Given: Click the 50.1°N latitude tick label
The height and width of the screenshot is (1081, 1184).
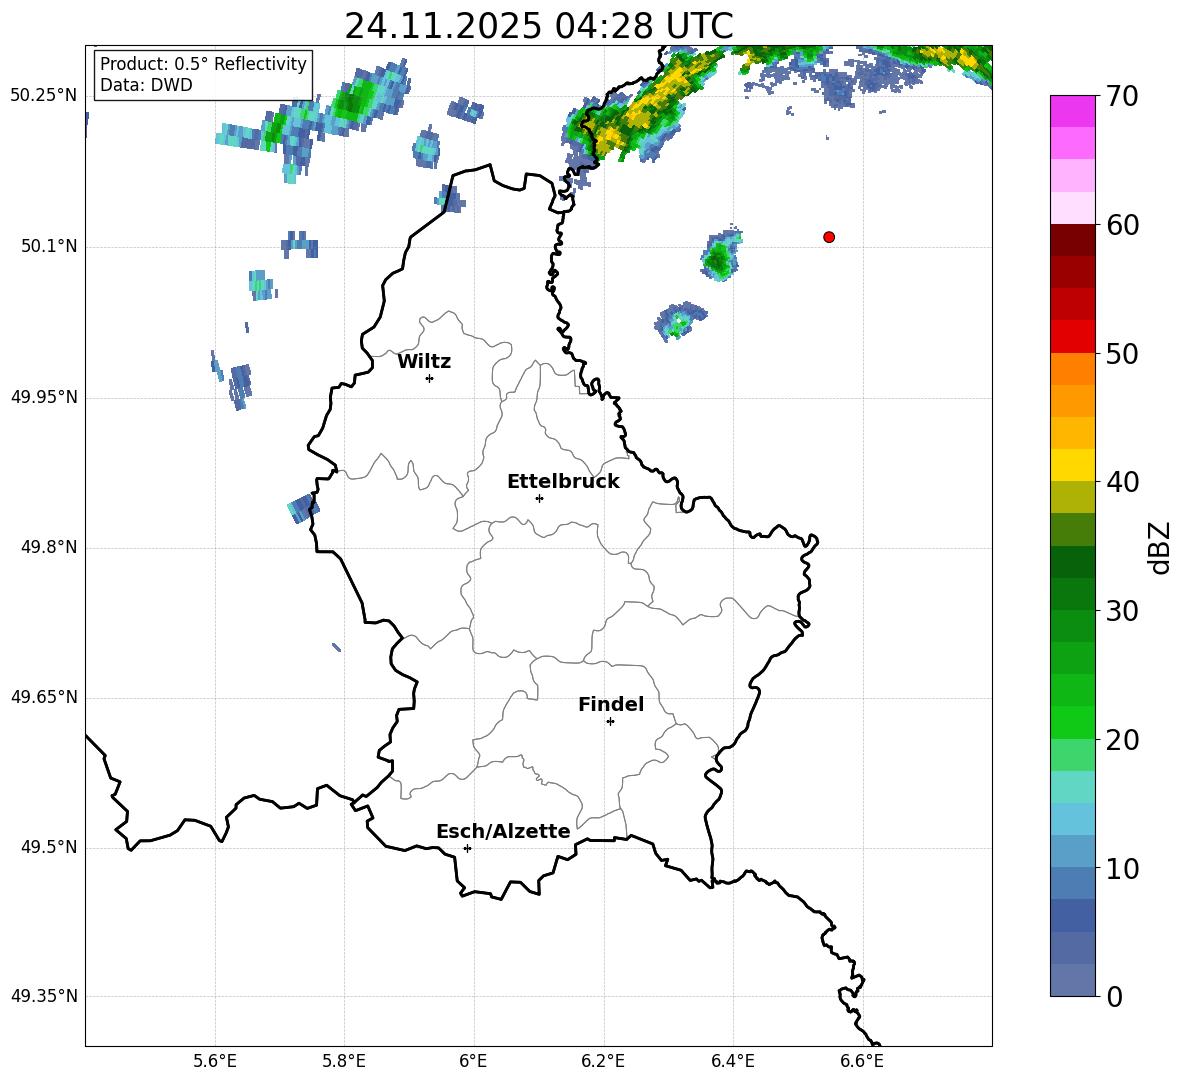Looking at the screenshot, I should click(x=49, y=246).
